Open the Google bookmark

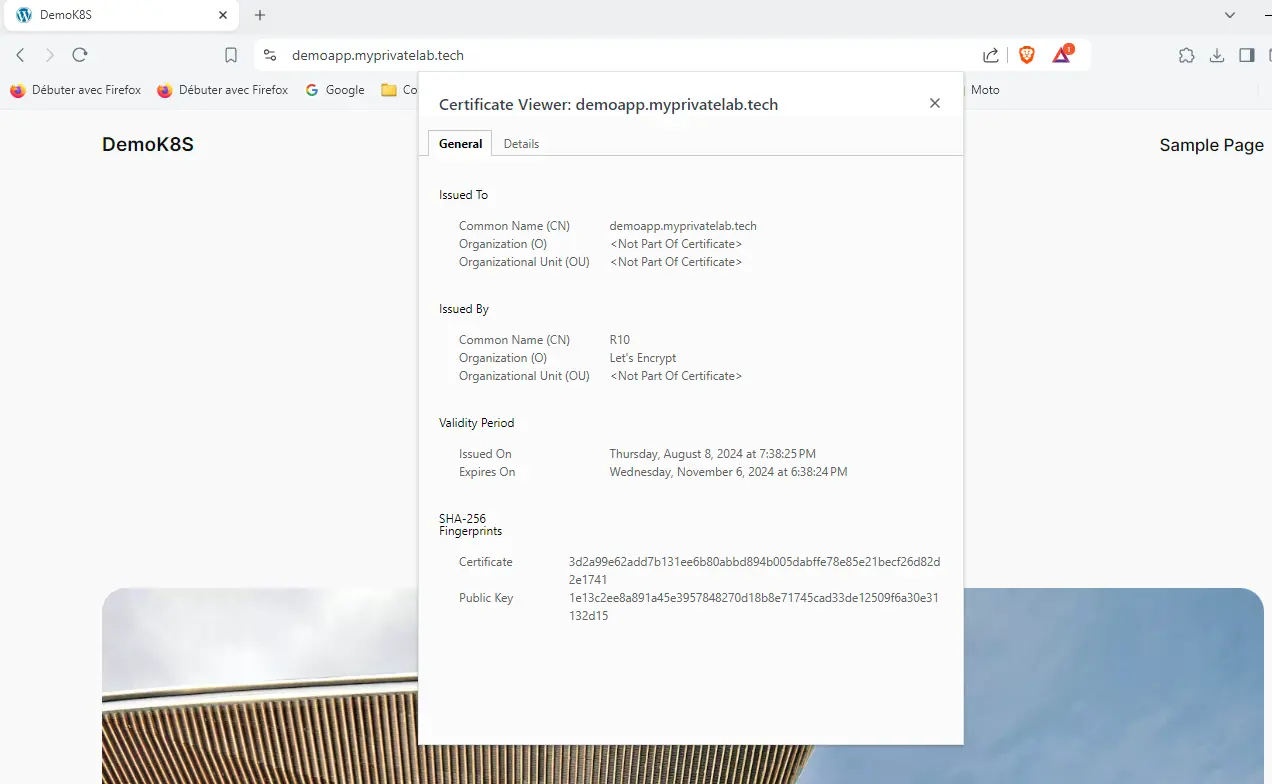[x=335, y=90]
